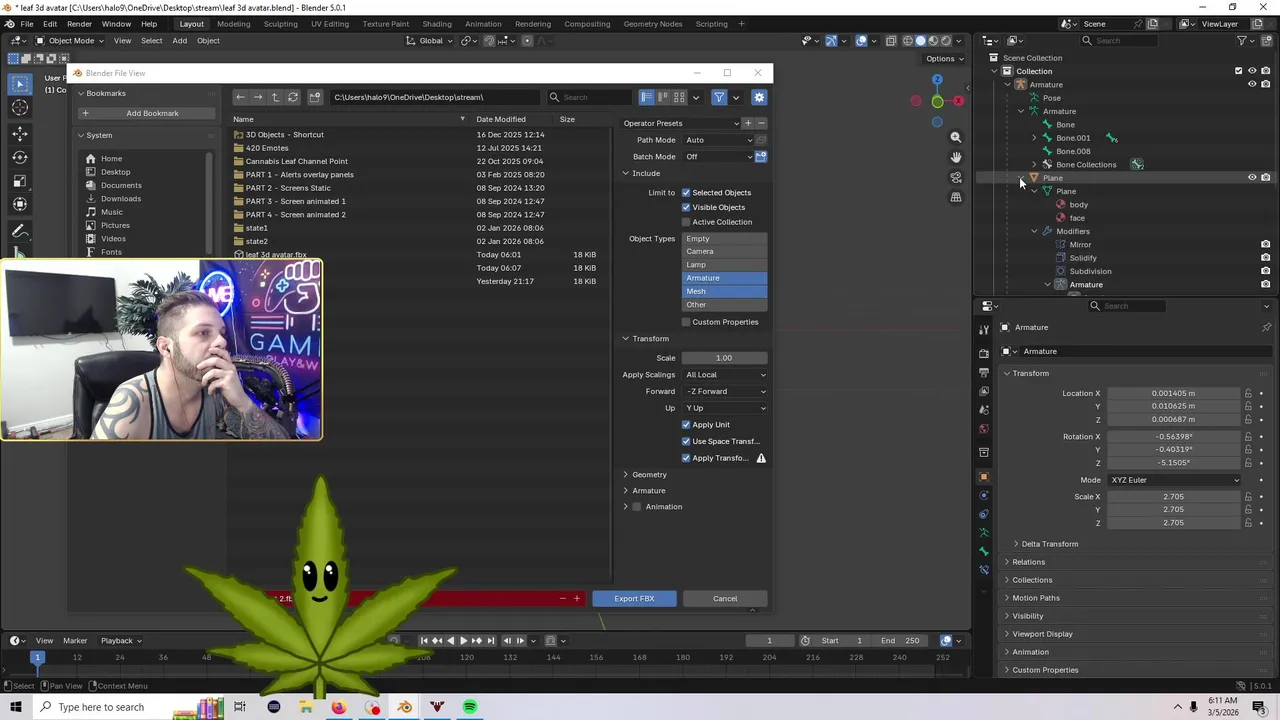Select the Transform tool in viewport toolbar
This screenshot has height=720, width=1280.
[x=20, y=205]
